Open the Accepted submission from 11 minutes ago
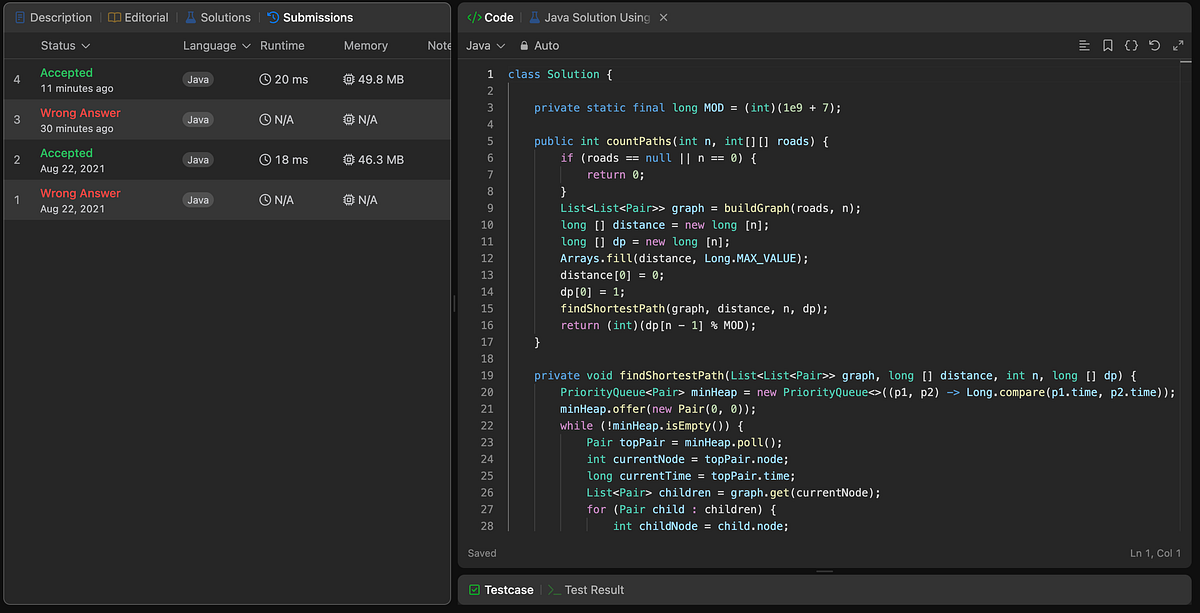1200x613 pixels. pos(66,73)
